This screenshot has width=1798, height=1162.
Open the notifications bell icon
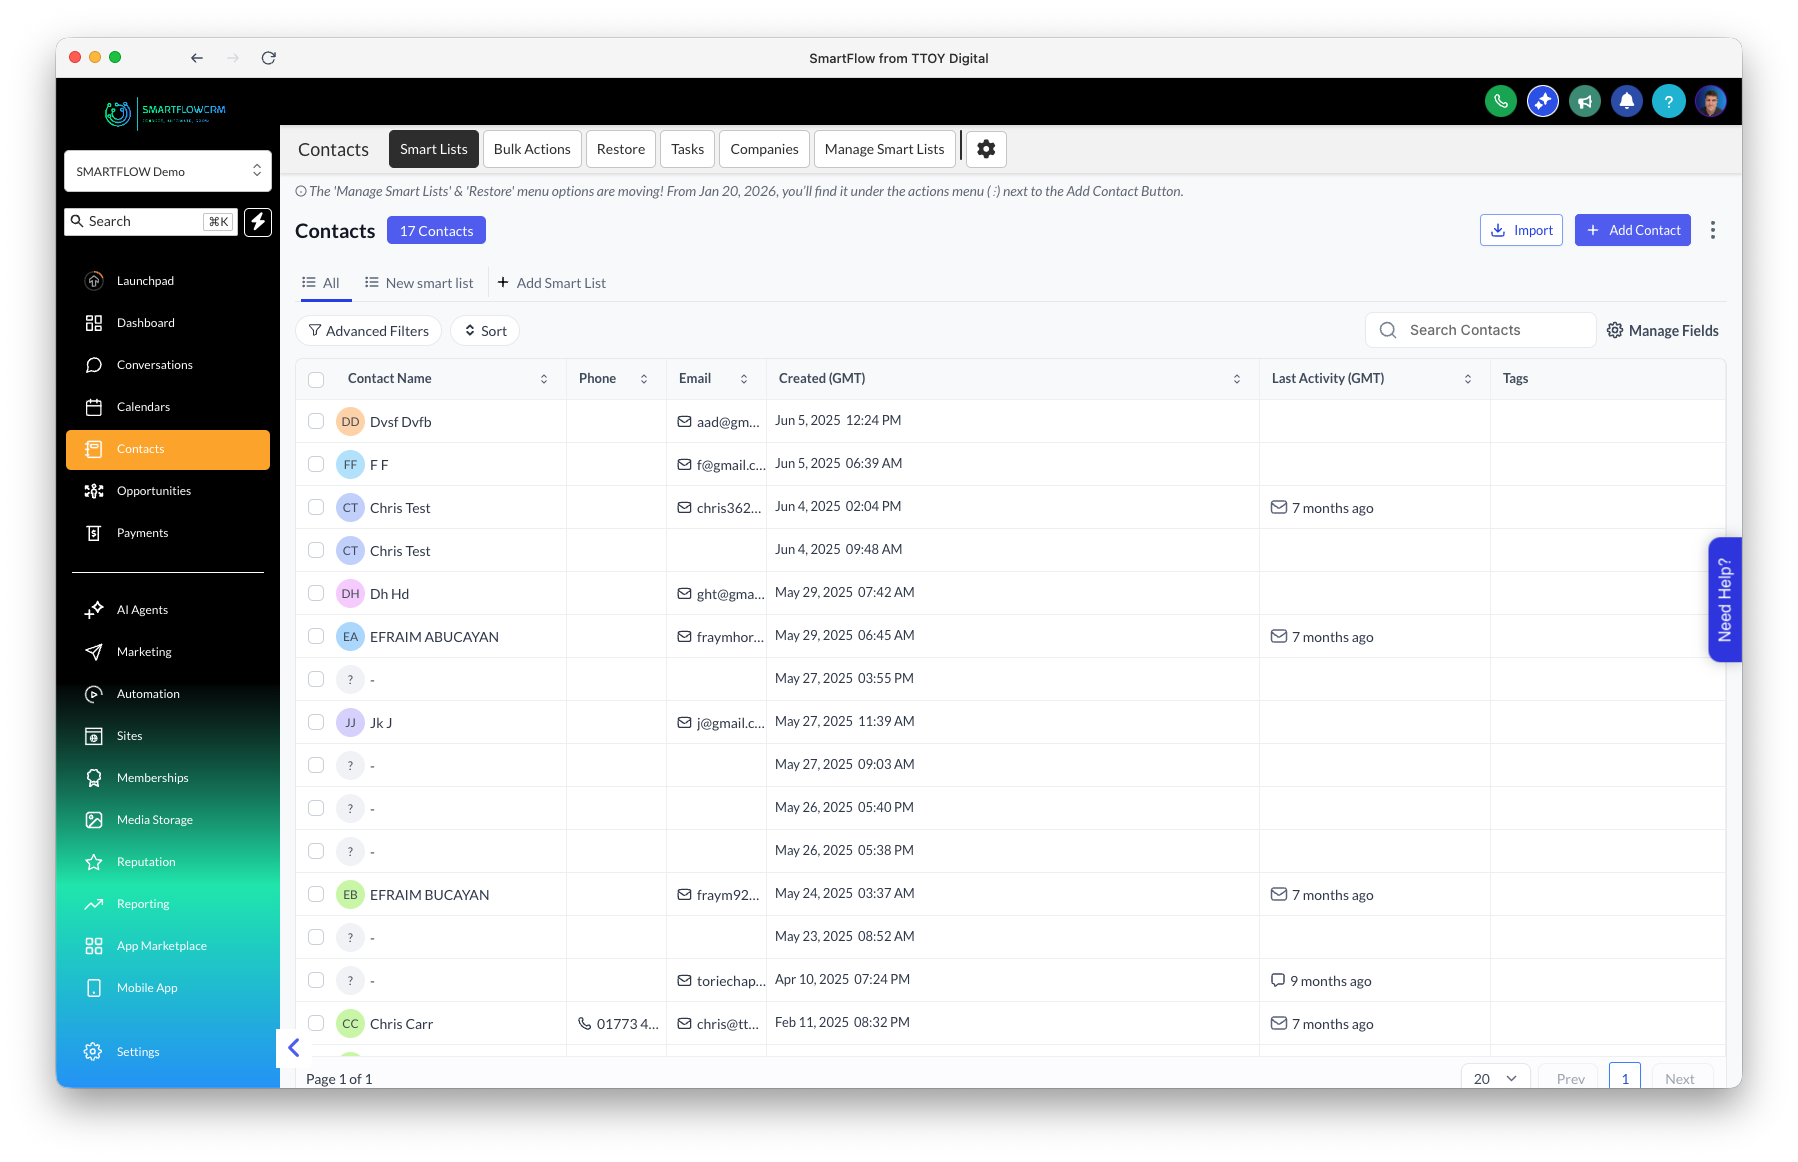(x=1627, y=101)
